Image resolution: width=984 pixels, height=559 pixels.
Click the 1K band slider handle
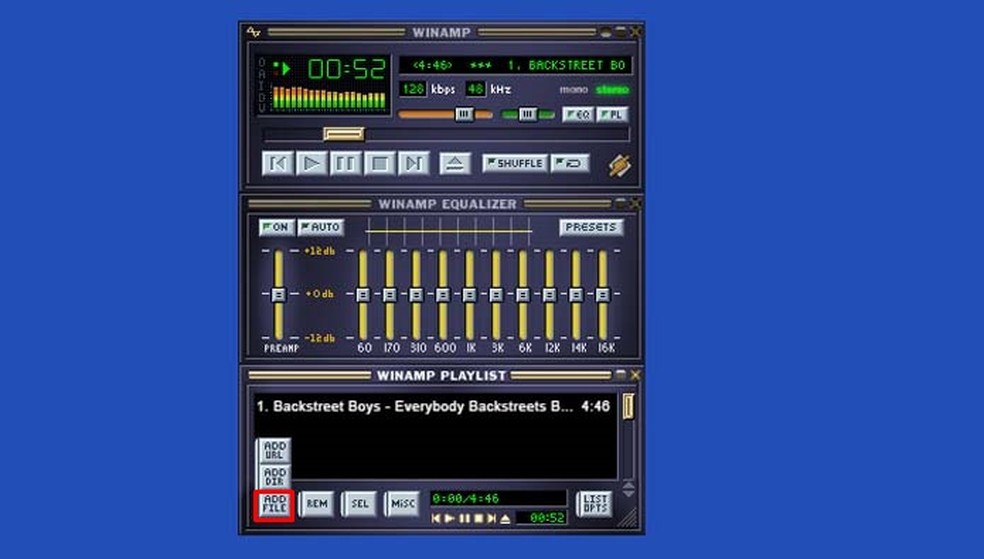pyautogui.click(x=469, y=294)
